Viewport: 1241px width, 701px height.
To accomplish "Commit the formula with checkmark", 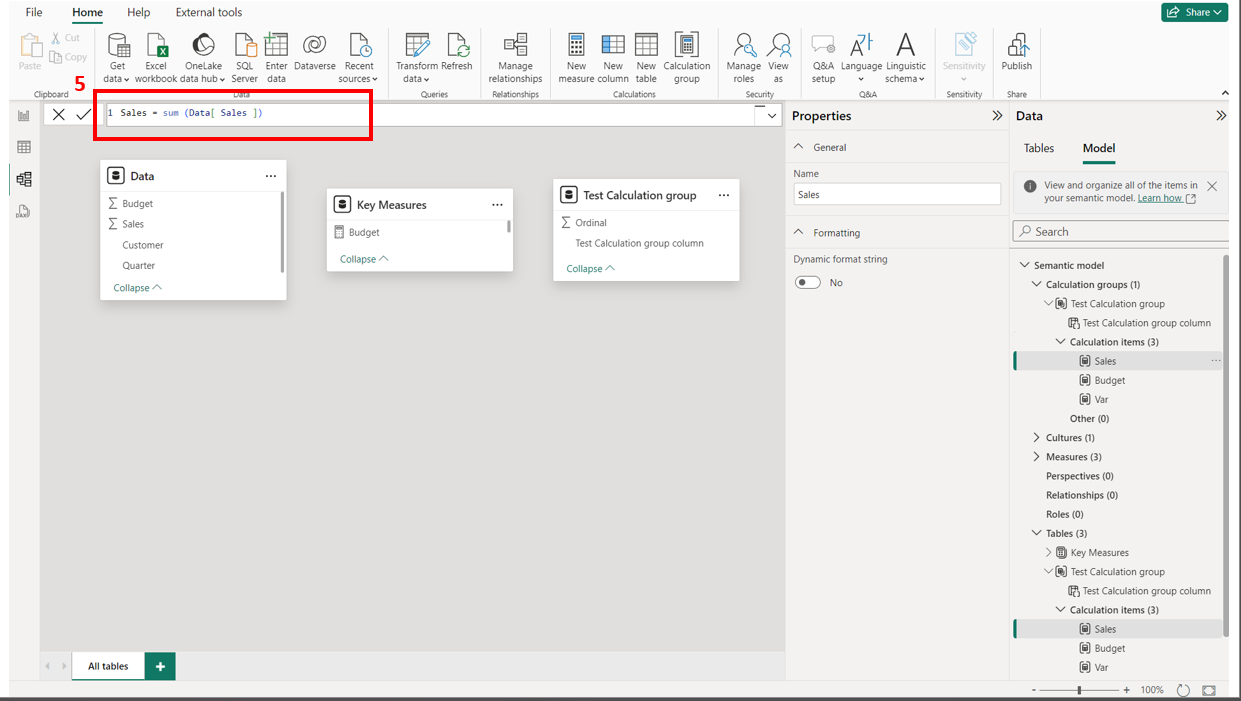I will 84,115.
